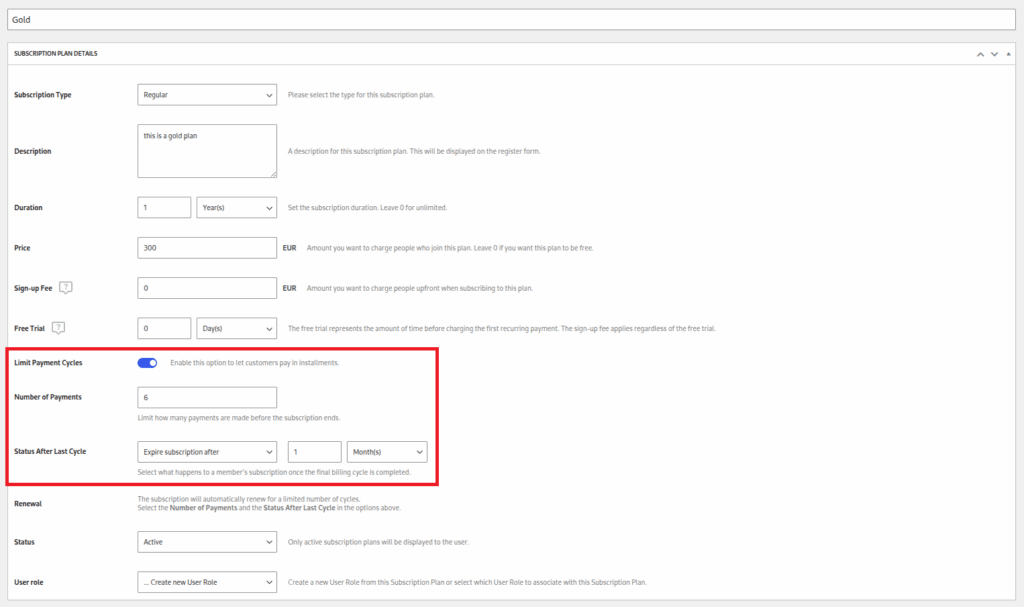Collapse the Subscription Plan Details panel using the triangle toggle

1008,54
